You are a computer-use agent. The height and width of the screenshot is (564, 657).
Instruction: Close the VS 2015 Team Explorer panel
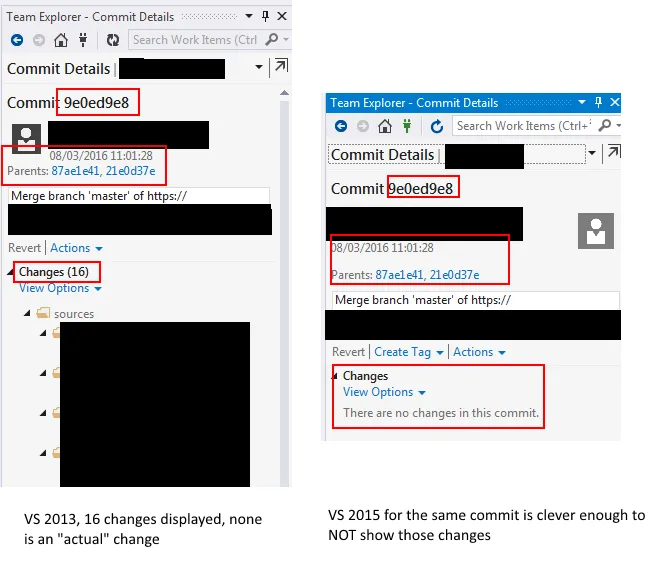[x=615, y=102]
